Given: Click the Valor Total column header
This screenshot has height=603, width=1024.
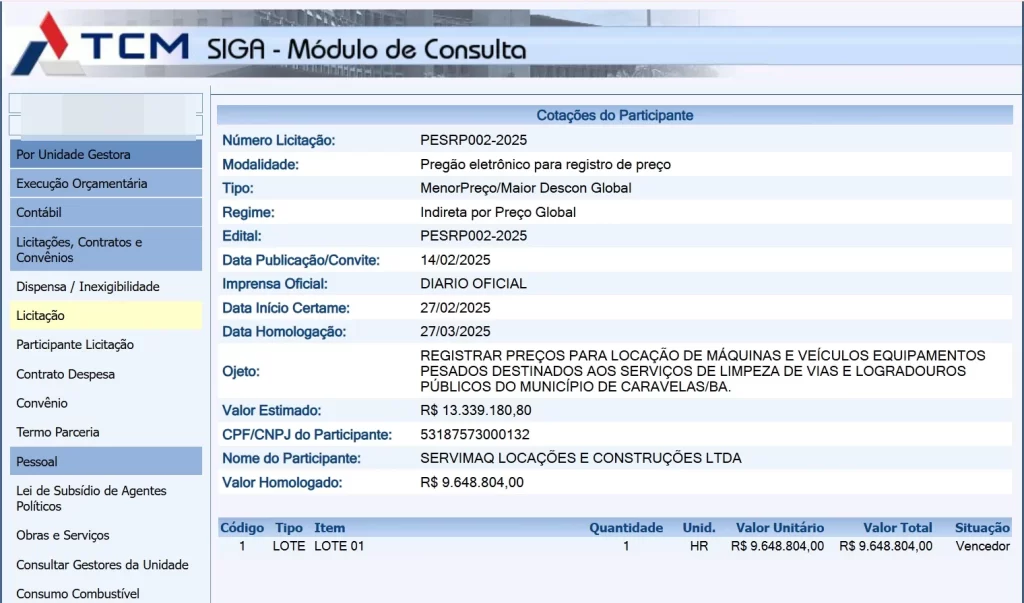Looking at the screenshot, I should coord(898,528).
